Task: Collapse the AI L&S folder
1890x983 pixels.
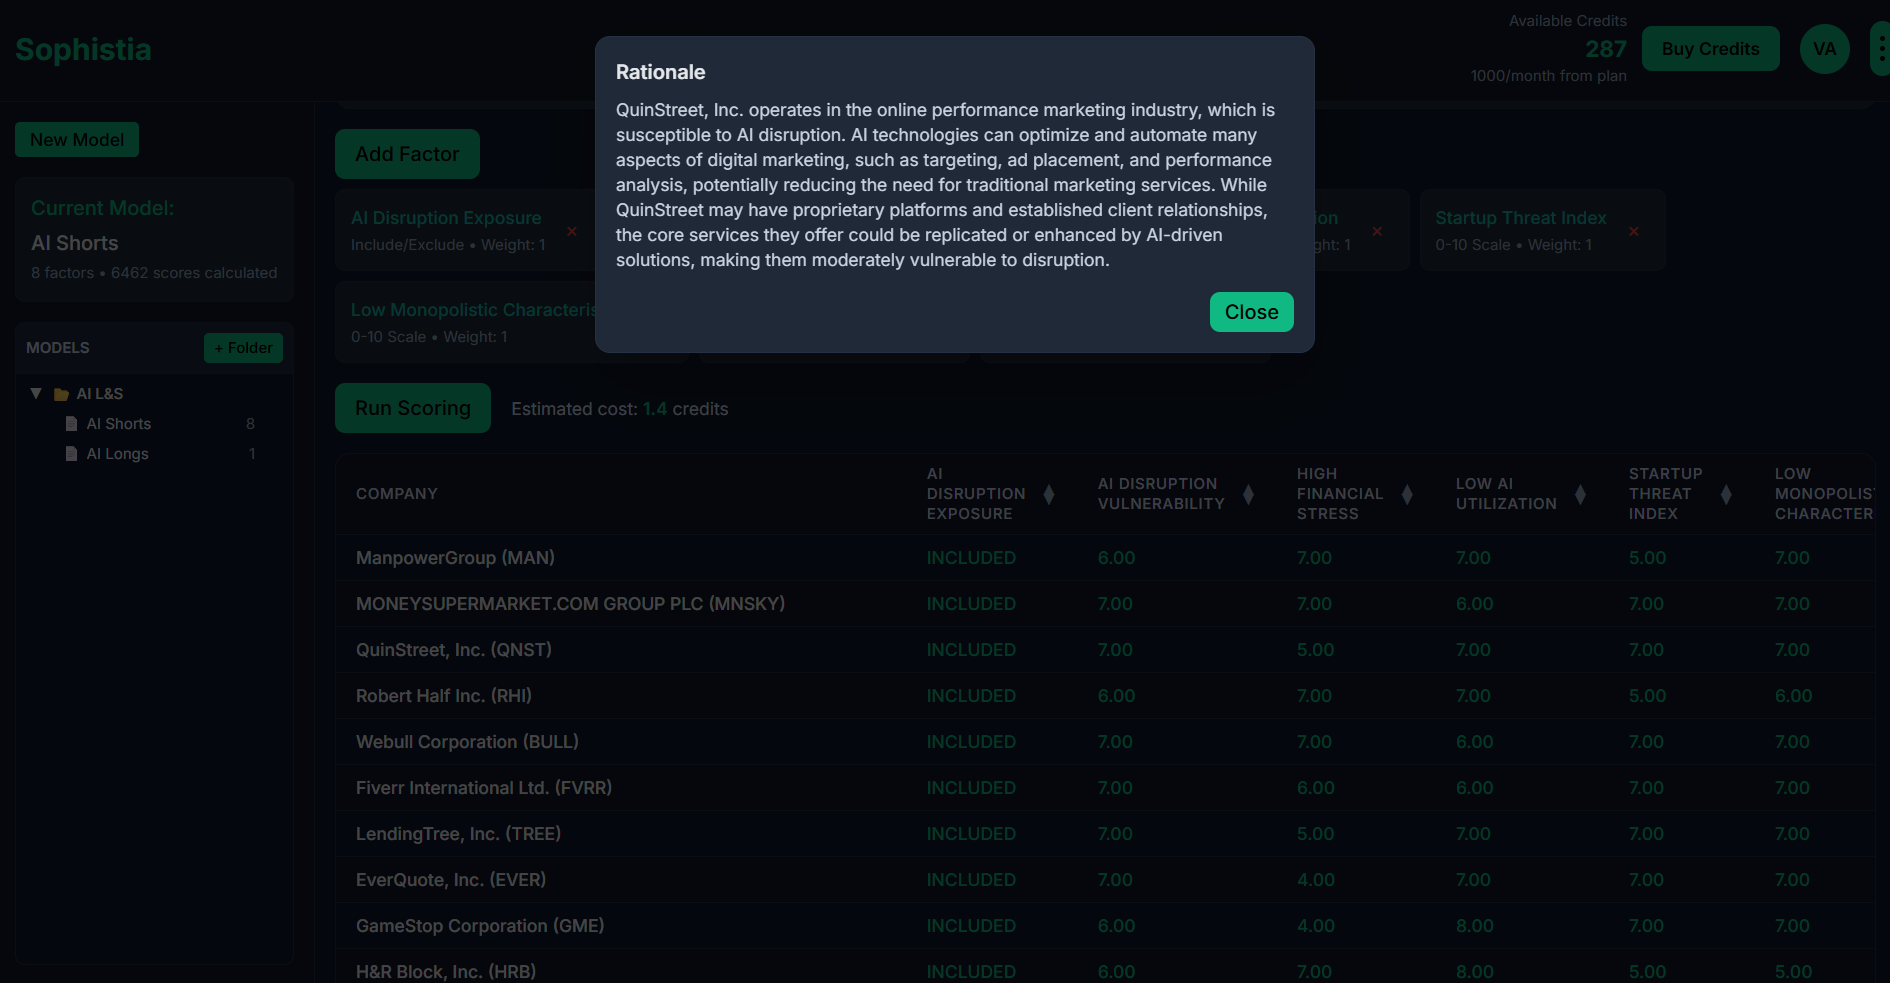Action: (36, 393)
